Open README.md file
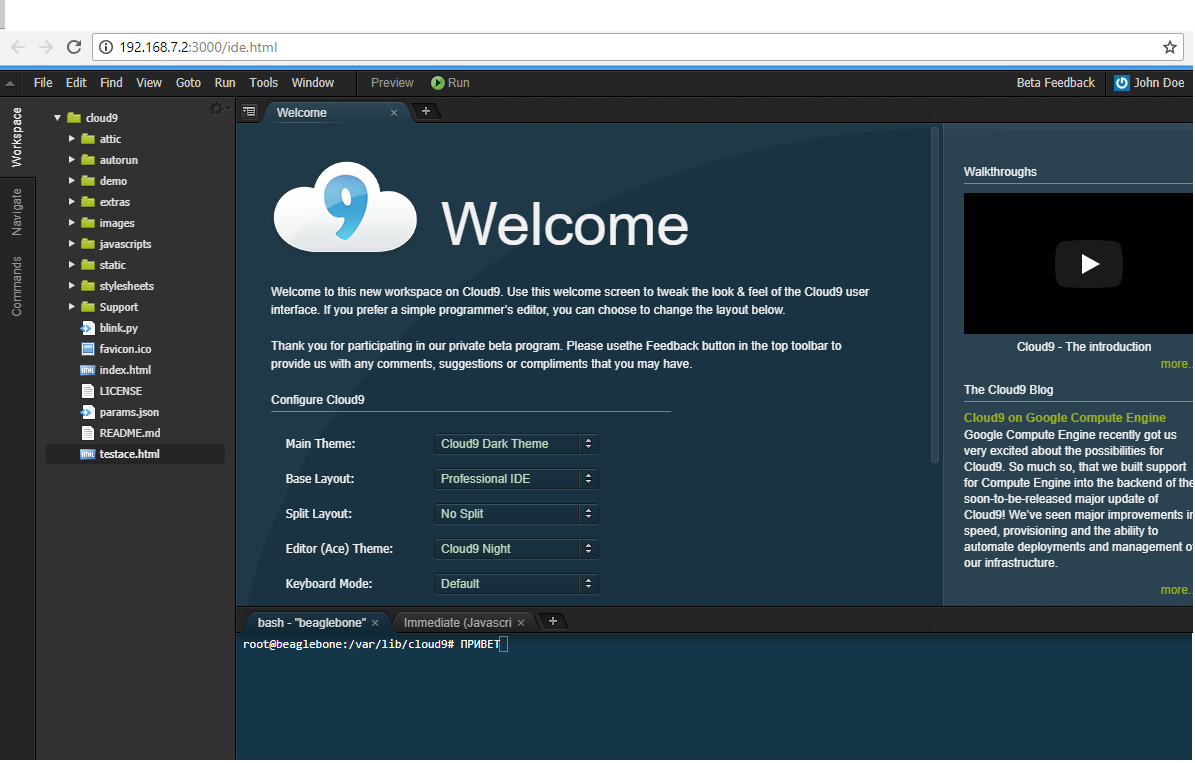 coord(130,433)
